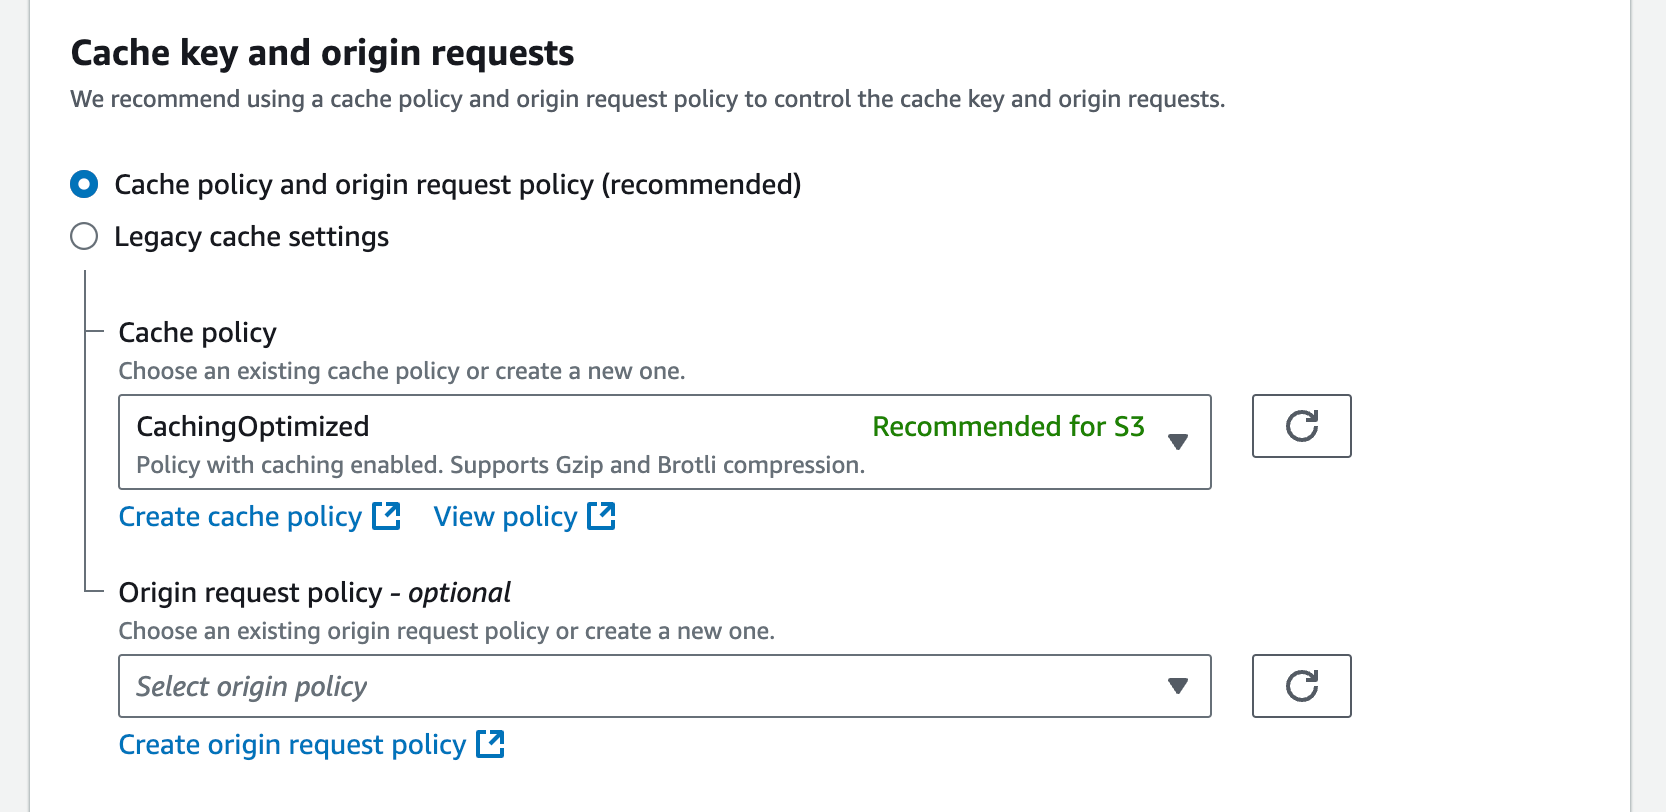Click the cache policy dropdown arrow
This screenshot has width=1666, height=812.
[1178, 442]
